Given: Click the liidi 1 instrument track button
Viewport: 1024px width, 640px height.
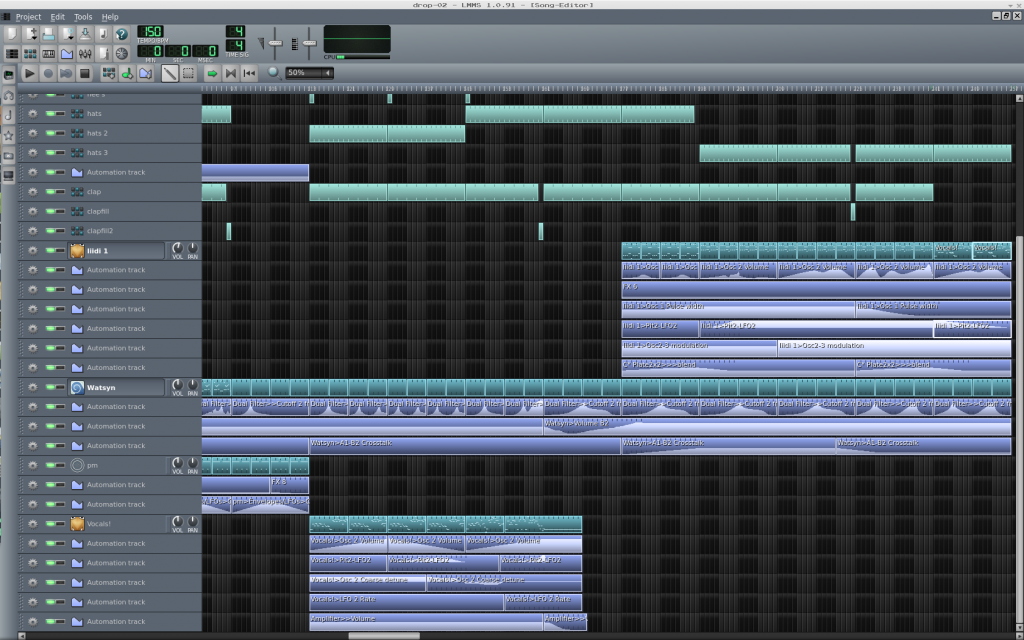Looking at the screenshot, I should click(115, 250).
